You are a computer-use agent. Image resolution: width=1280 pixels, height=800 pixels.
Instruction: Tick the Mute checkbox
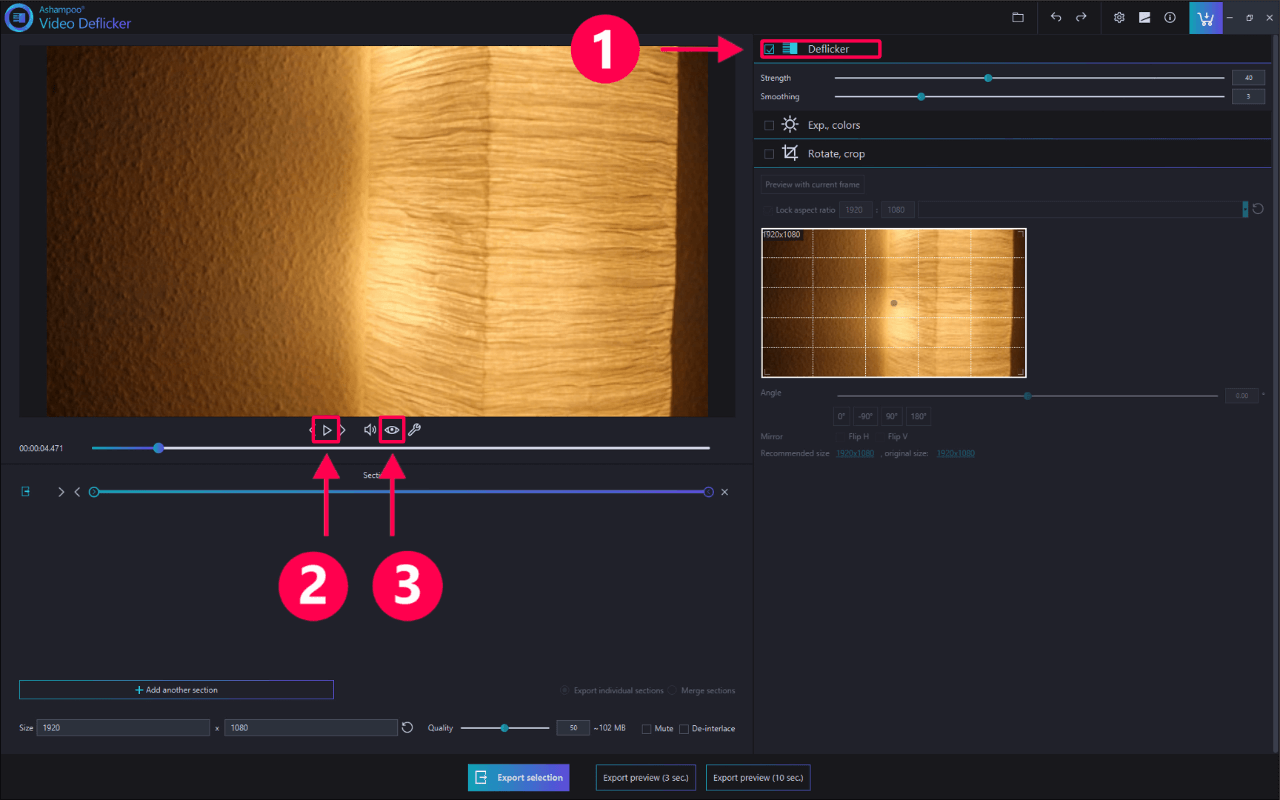[x=647, y=729]
